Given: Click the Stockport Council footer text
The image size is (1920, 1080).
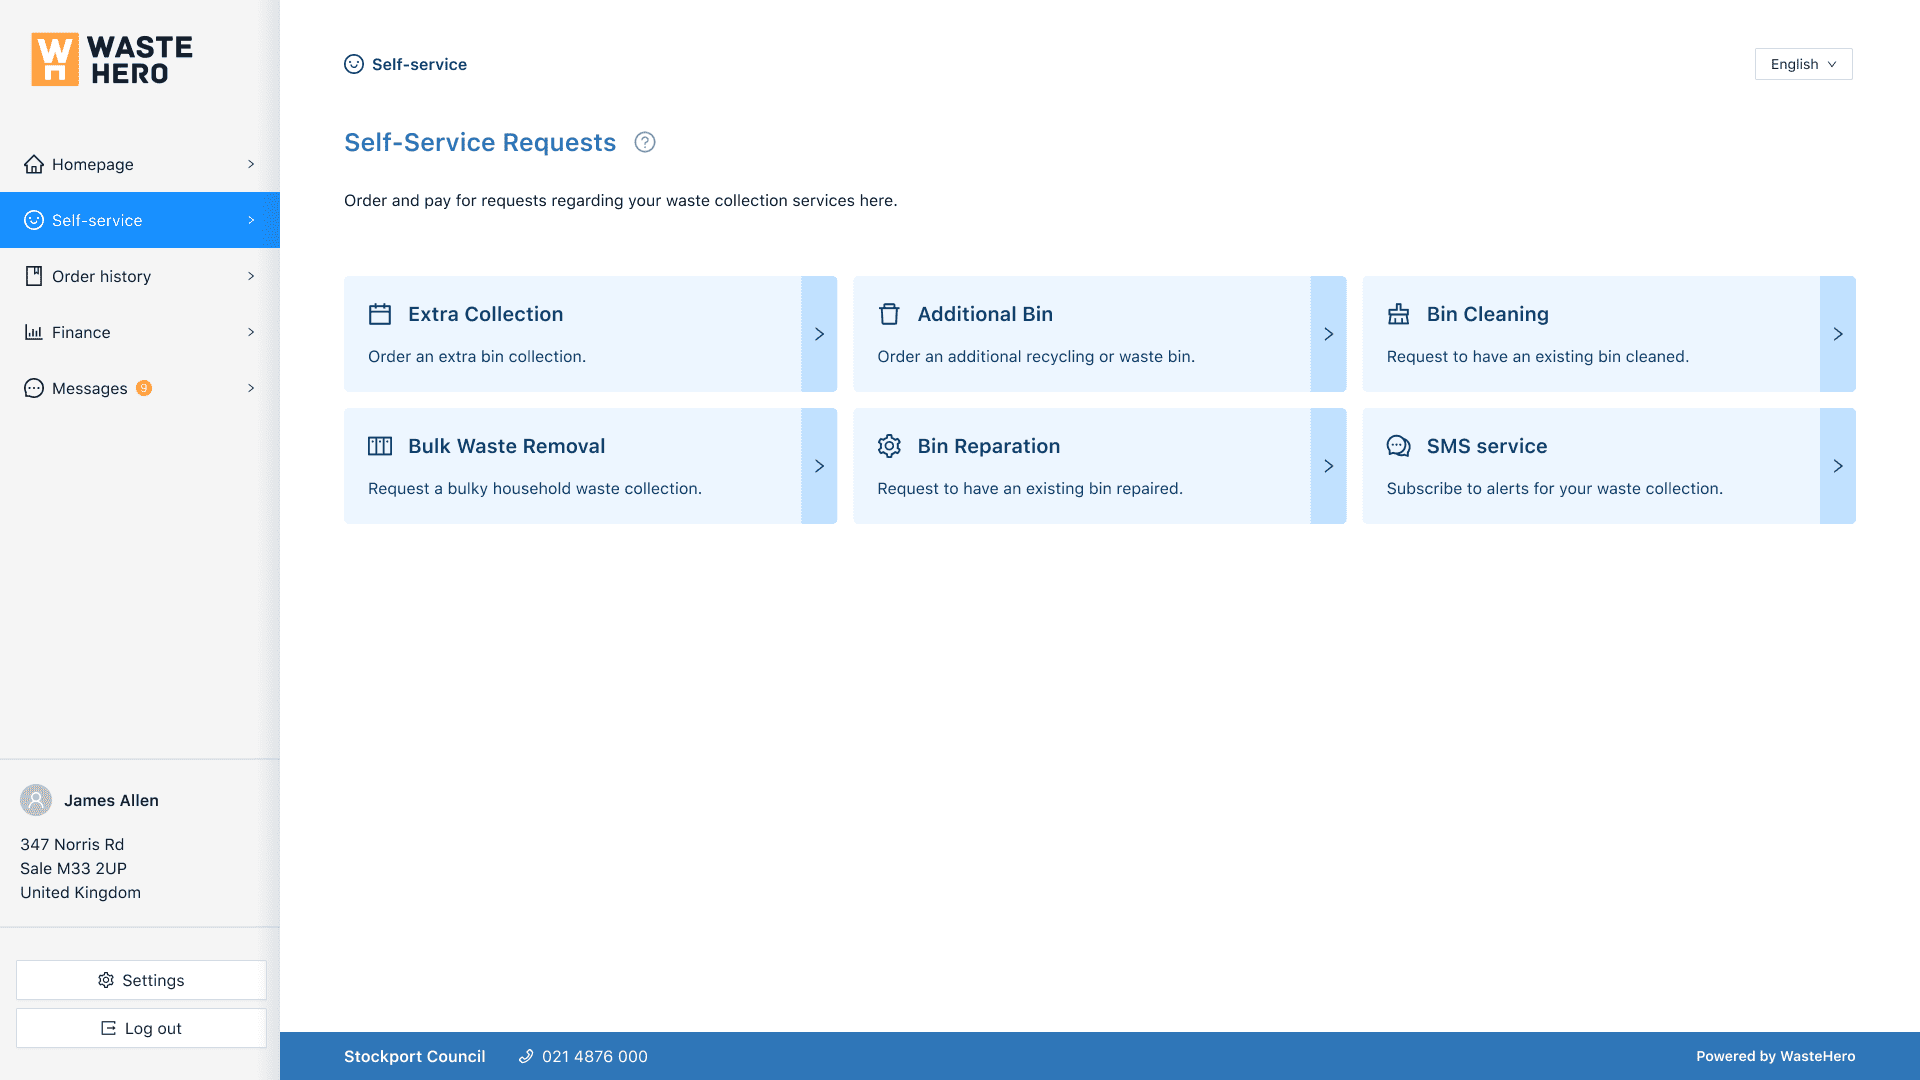Looking at the screenshot, I should [414, 1056].
